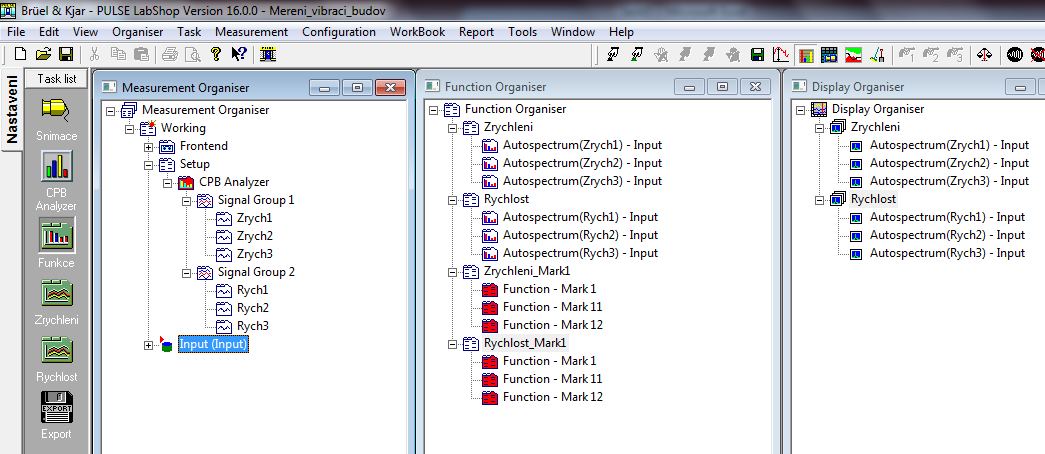Collapse Signal Group 1
This screenshot has height=454, width=1045.
pos(186,200)
